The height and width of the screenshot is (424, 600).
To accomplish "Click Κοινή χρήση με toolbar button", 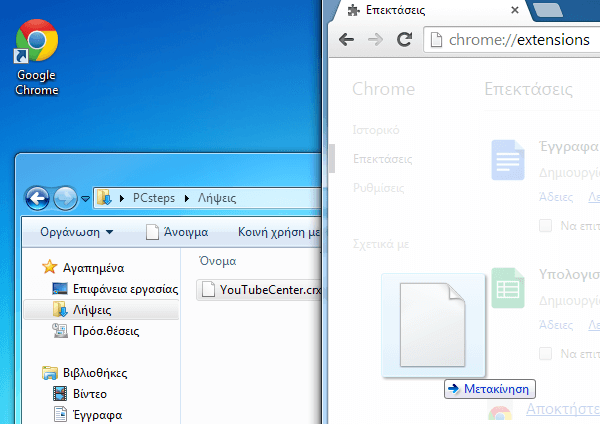I will (x=279, y=232).
